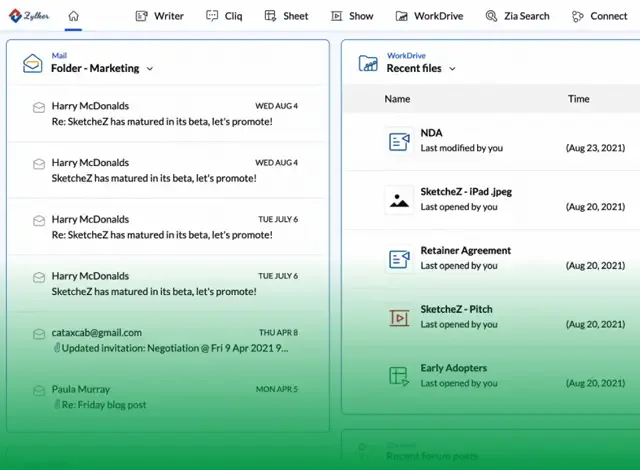
Task: Open the Zylker logo home
Action: pyautogui.click(x=29, y=16)
